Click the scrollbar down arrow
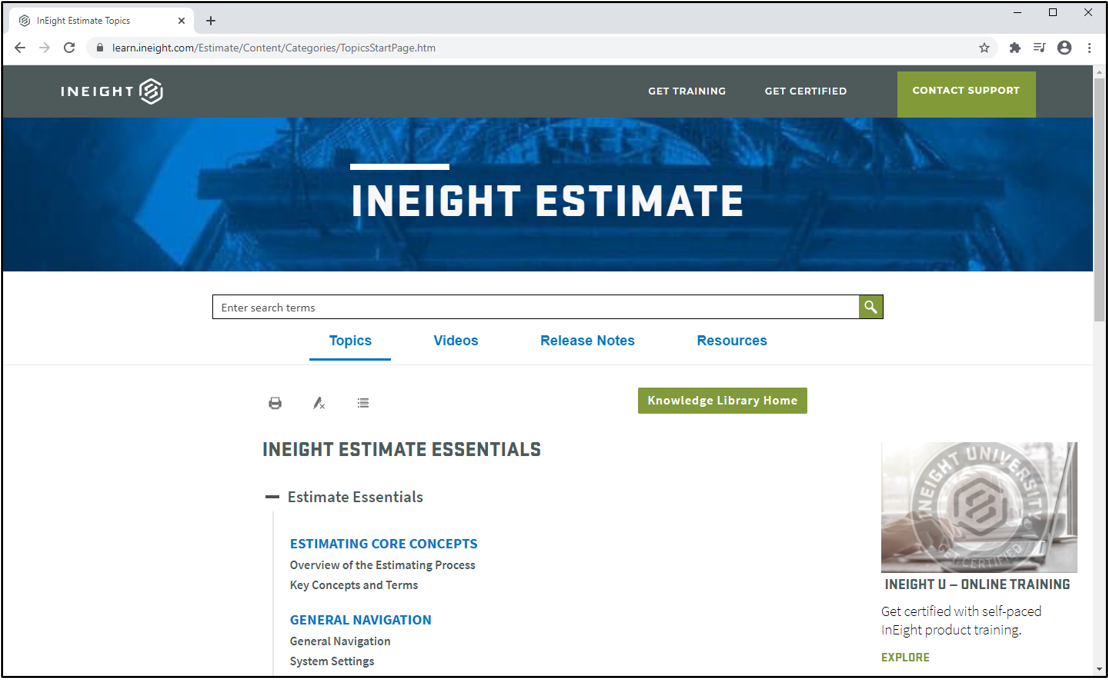1108x680 pixels. pos(1100,669)
